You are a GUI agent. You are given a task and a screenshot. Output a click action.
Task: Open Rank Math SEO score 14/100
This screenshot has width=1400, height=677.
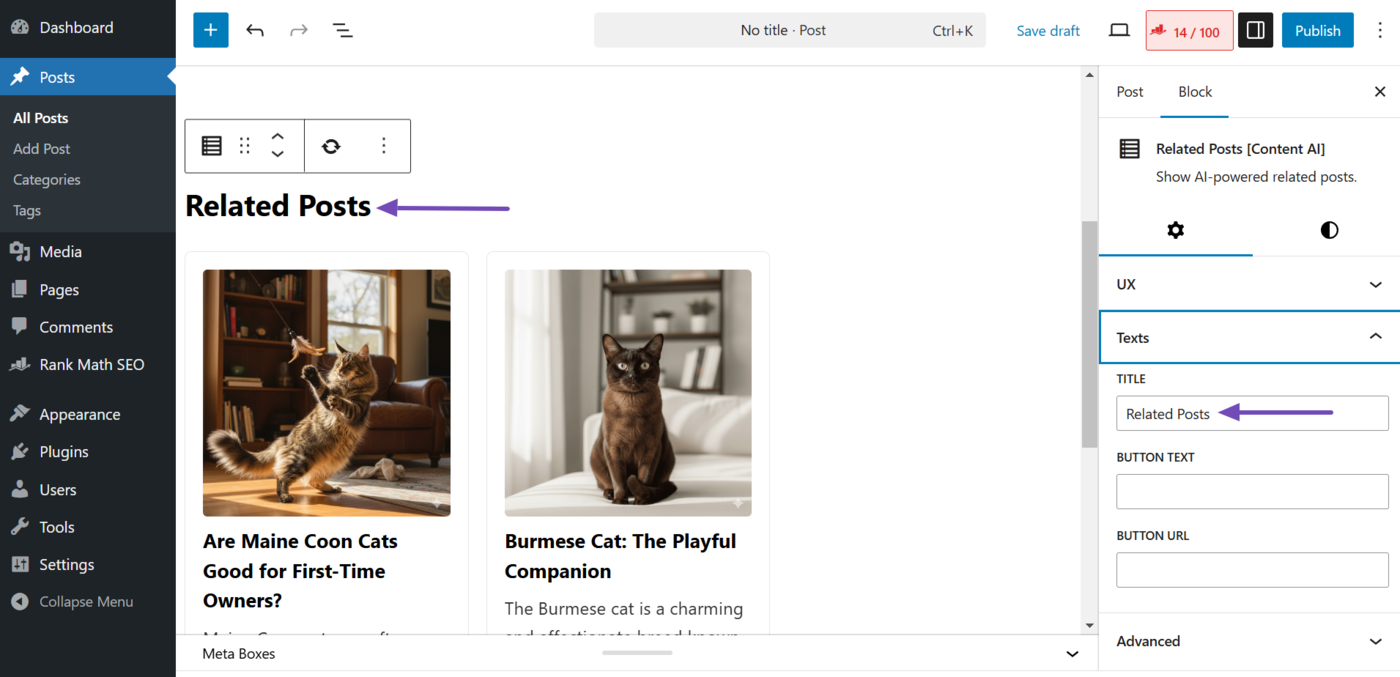pyautogui.click(x=1188, y=31)
